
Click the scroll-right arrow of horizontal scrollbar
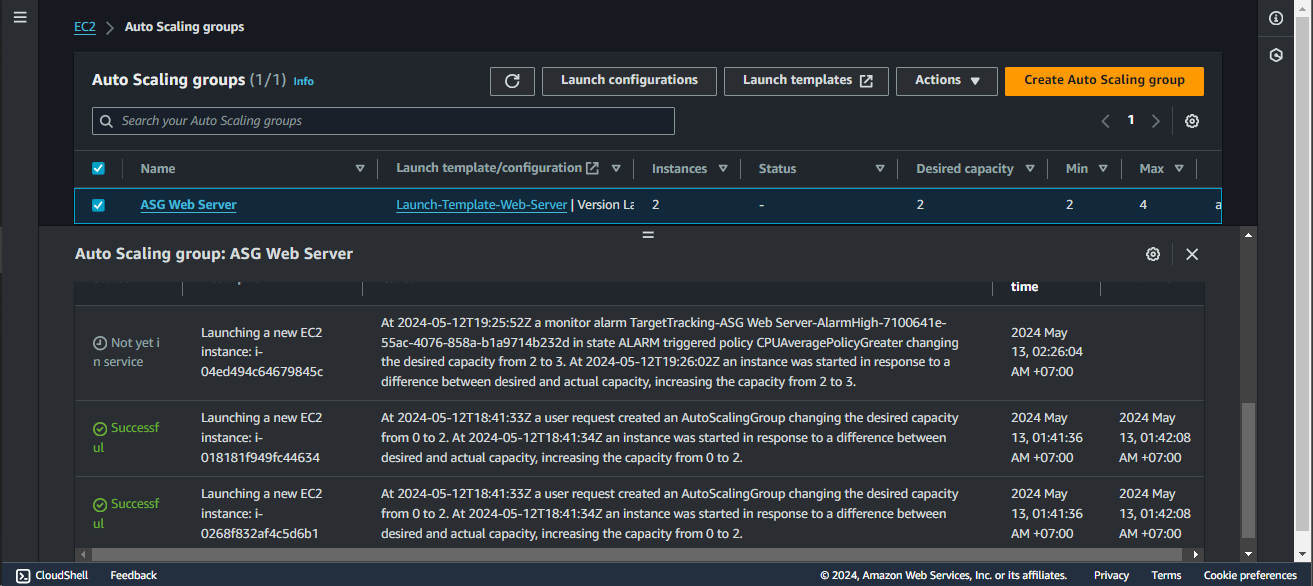point(1196,553)
